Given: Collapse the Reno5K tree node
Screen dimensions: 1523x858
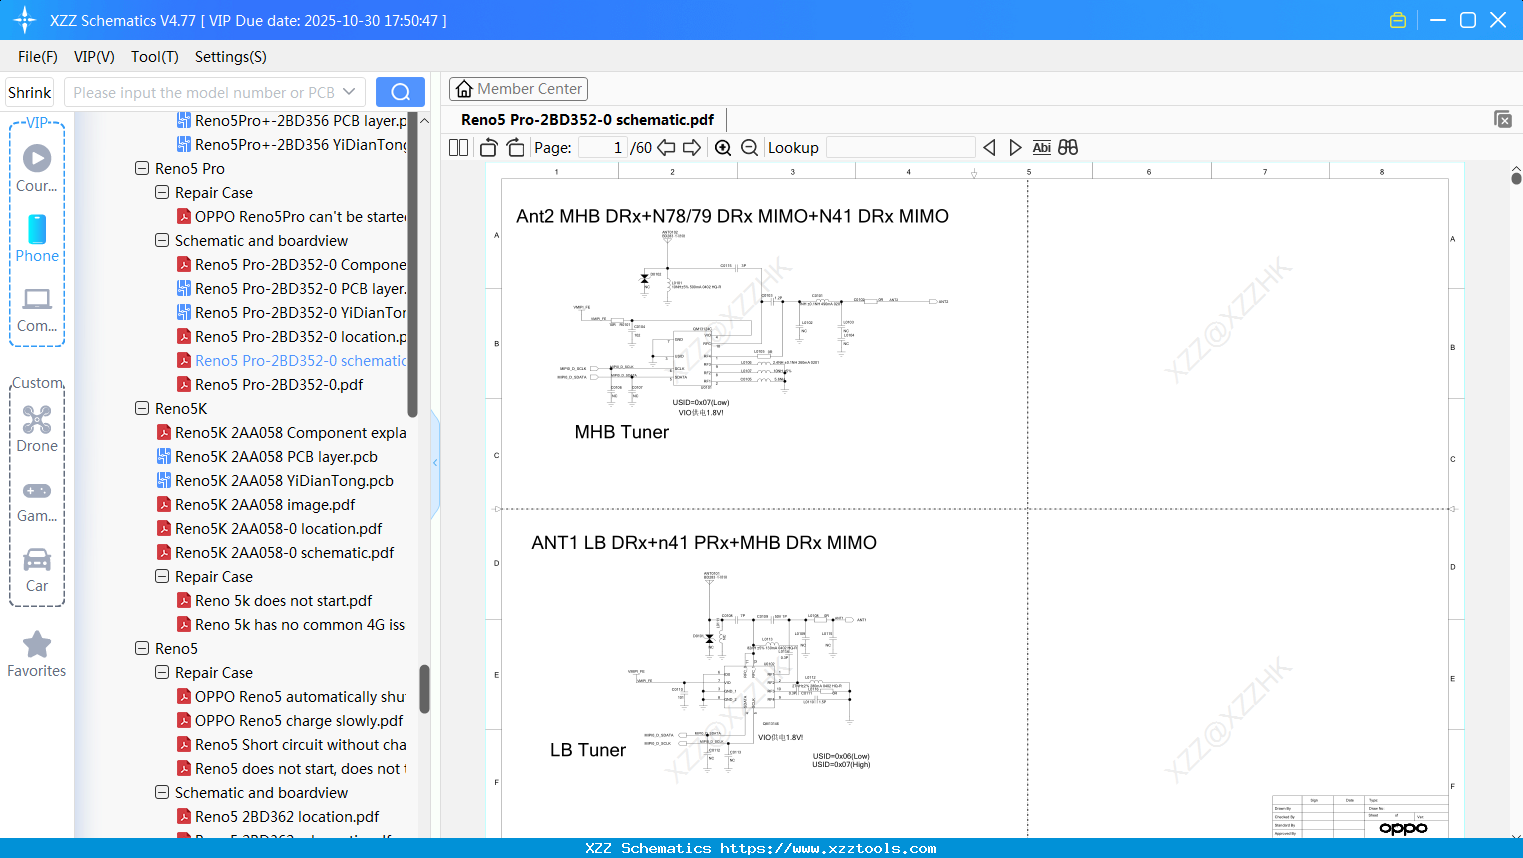Looking at the screenshot, I should click(141, 408).
